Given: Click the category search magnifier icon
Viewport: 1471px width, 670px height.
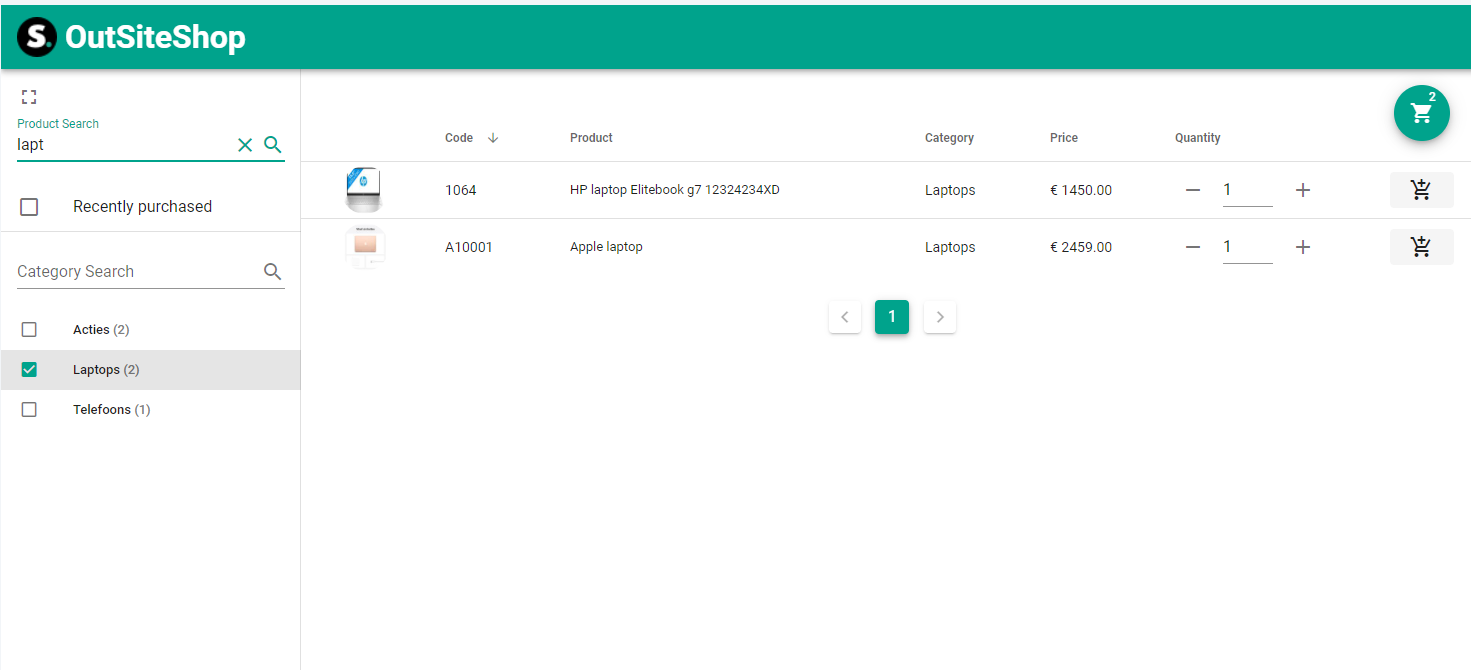Looking at the screenshot, I should [x=272, y=271].
